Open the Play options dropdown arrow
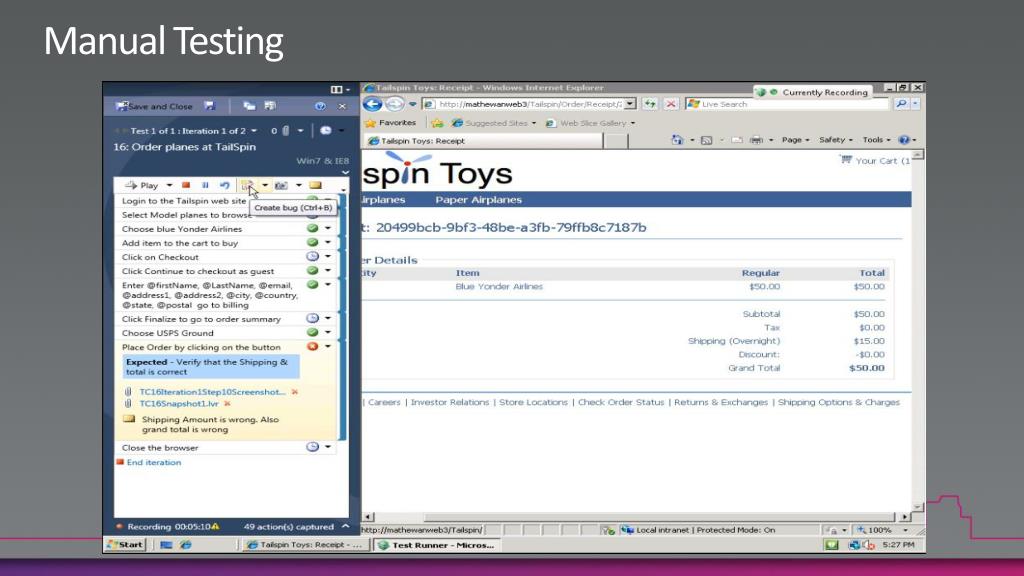Screen dimensions: 1024x576 (x=169, y=185)
